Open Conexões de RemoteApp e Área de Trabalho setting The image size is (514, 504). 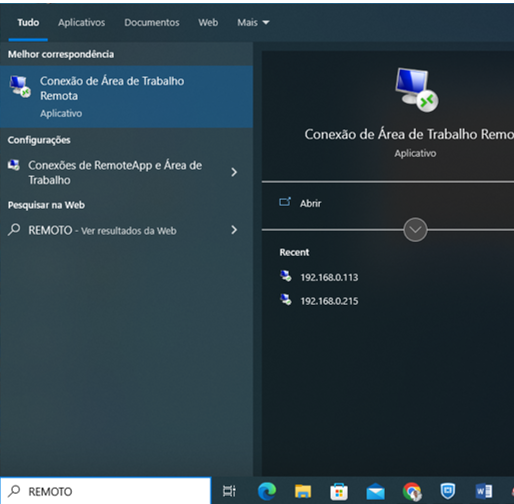(126, 173)
